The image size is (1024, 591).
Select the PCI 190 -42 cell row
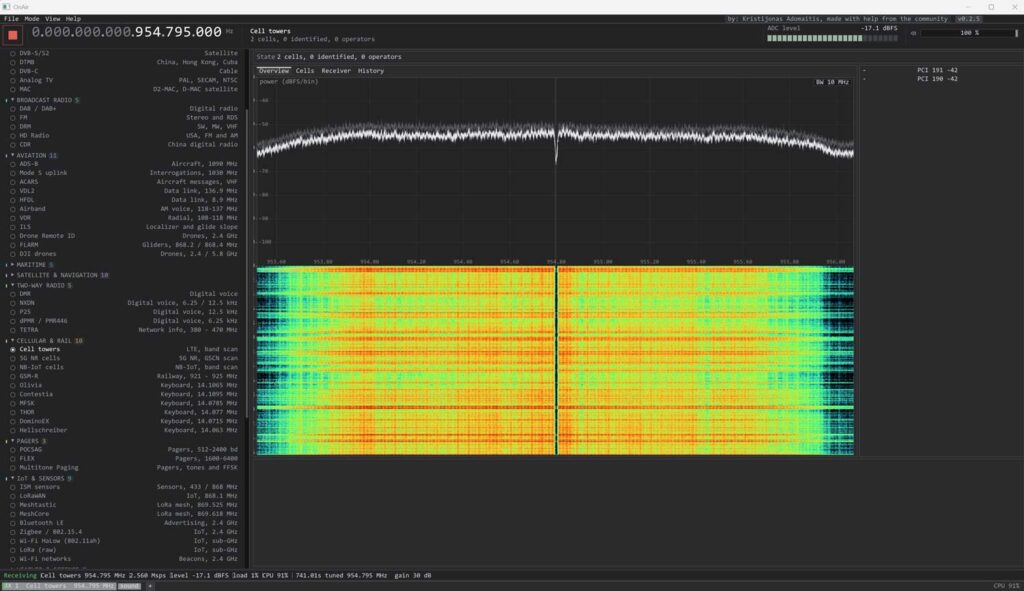pos(937,79)
